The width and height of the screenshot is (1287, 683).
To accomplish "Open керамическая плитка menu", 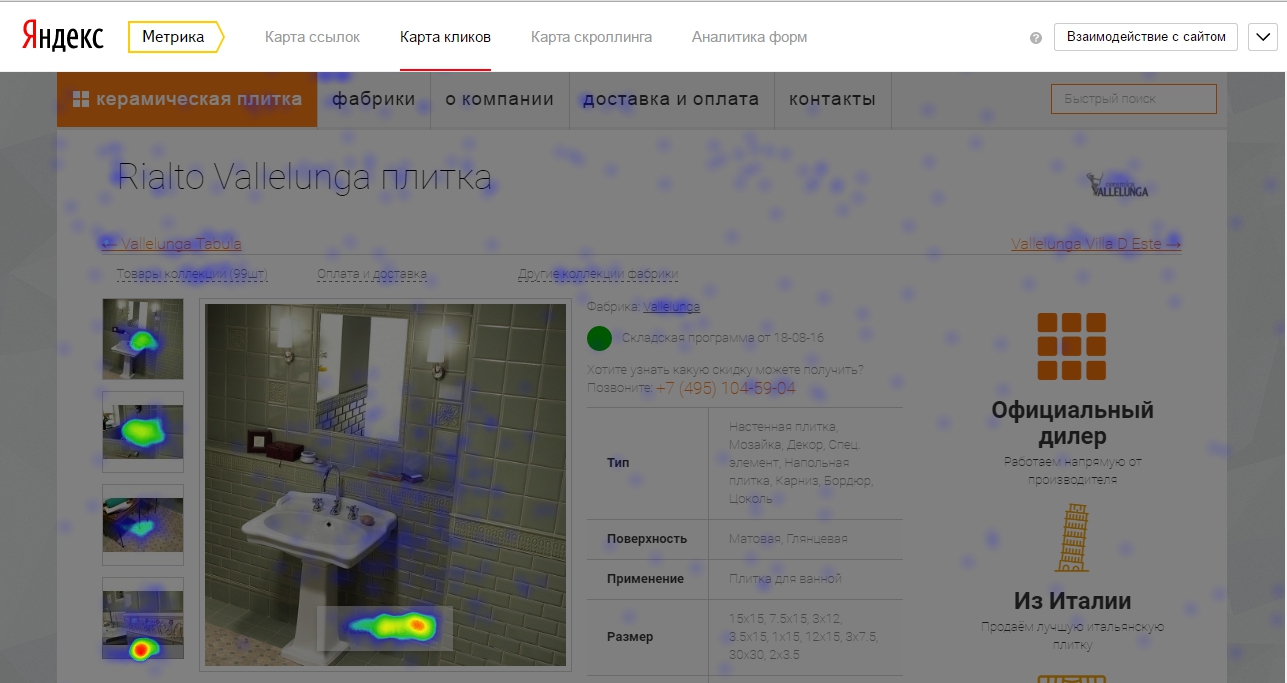I will point(187,99).
